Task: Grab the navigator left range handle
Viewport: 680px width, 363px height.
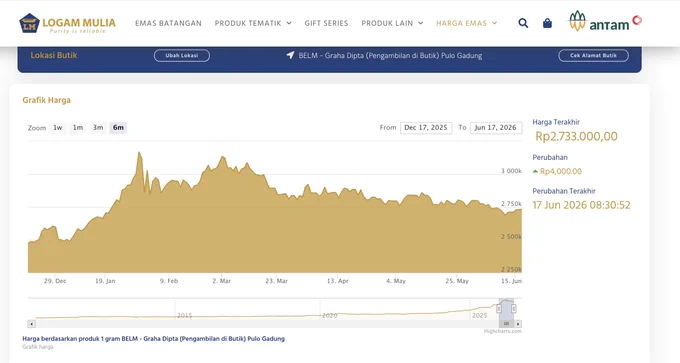Action: click(499, 308)
